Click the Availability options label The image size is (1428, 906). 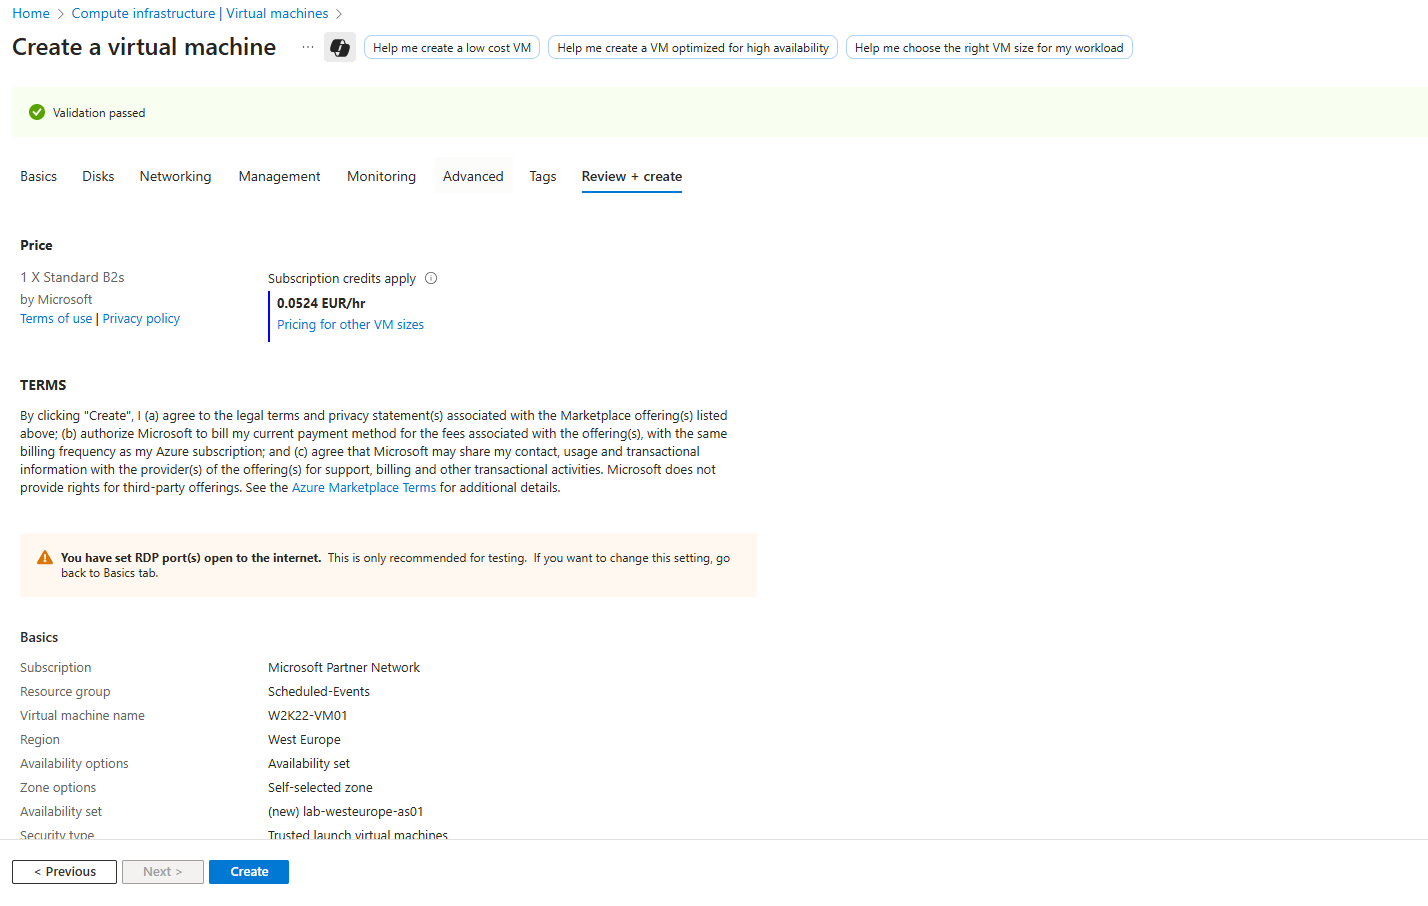74,763
